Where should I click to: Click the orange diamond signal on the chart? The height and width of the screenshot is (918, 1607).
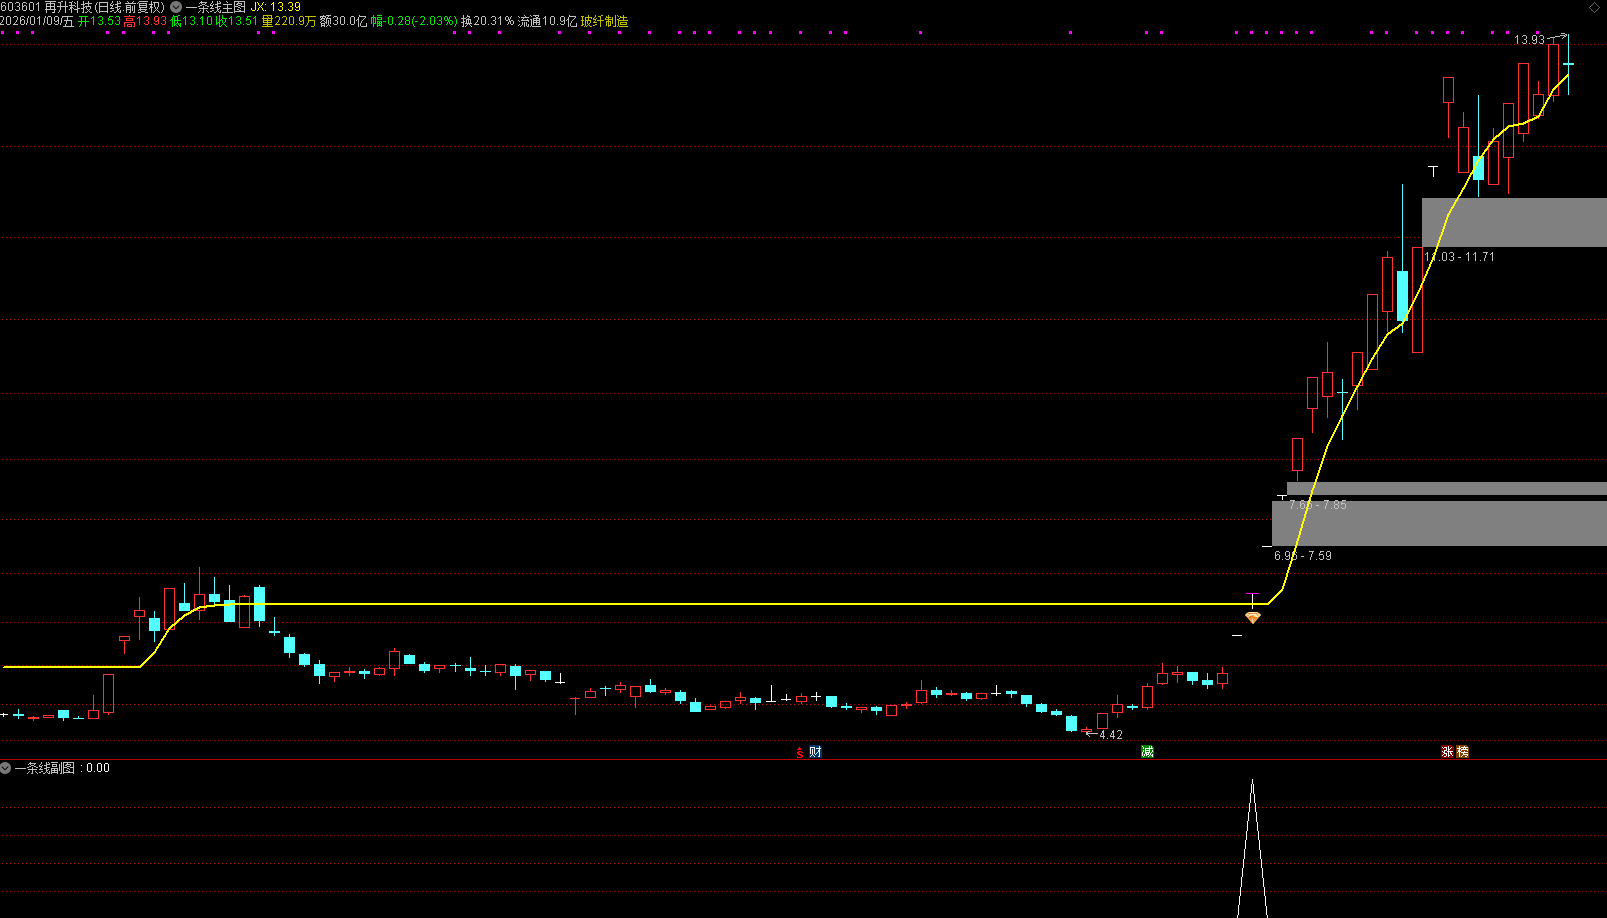click(x=1252, y=618)
